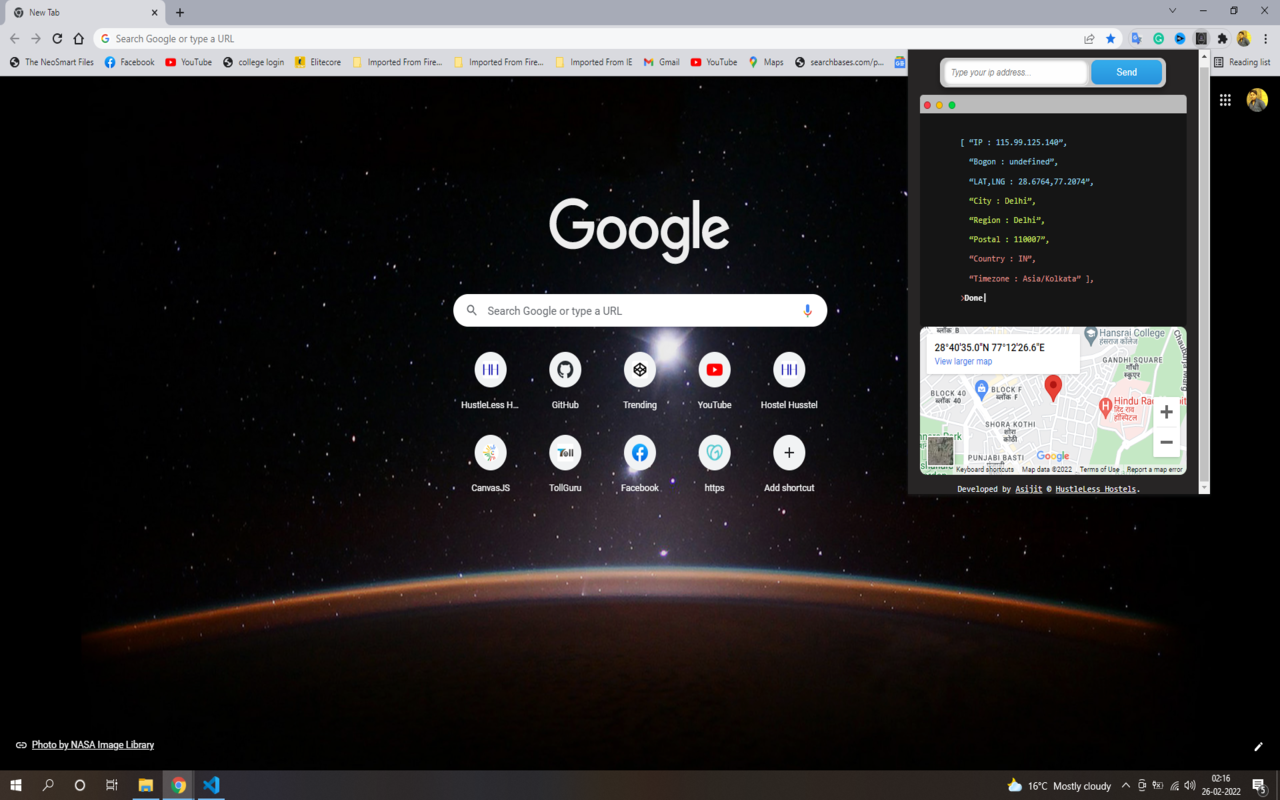Open The NeoSmart Files bookmark
1280x800 pixels.
click(51, 62)
